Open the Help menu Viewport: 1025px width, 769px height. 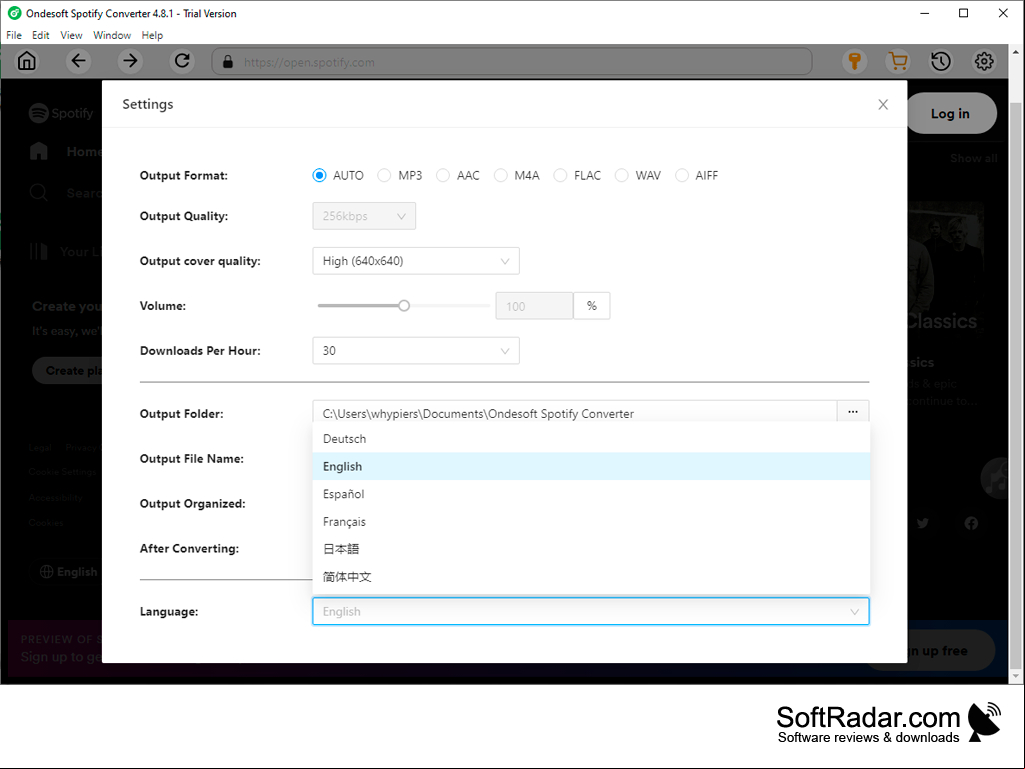pos(152,35)
